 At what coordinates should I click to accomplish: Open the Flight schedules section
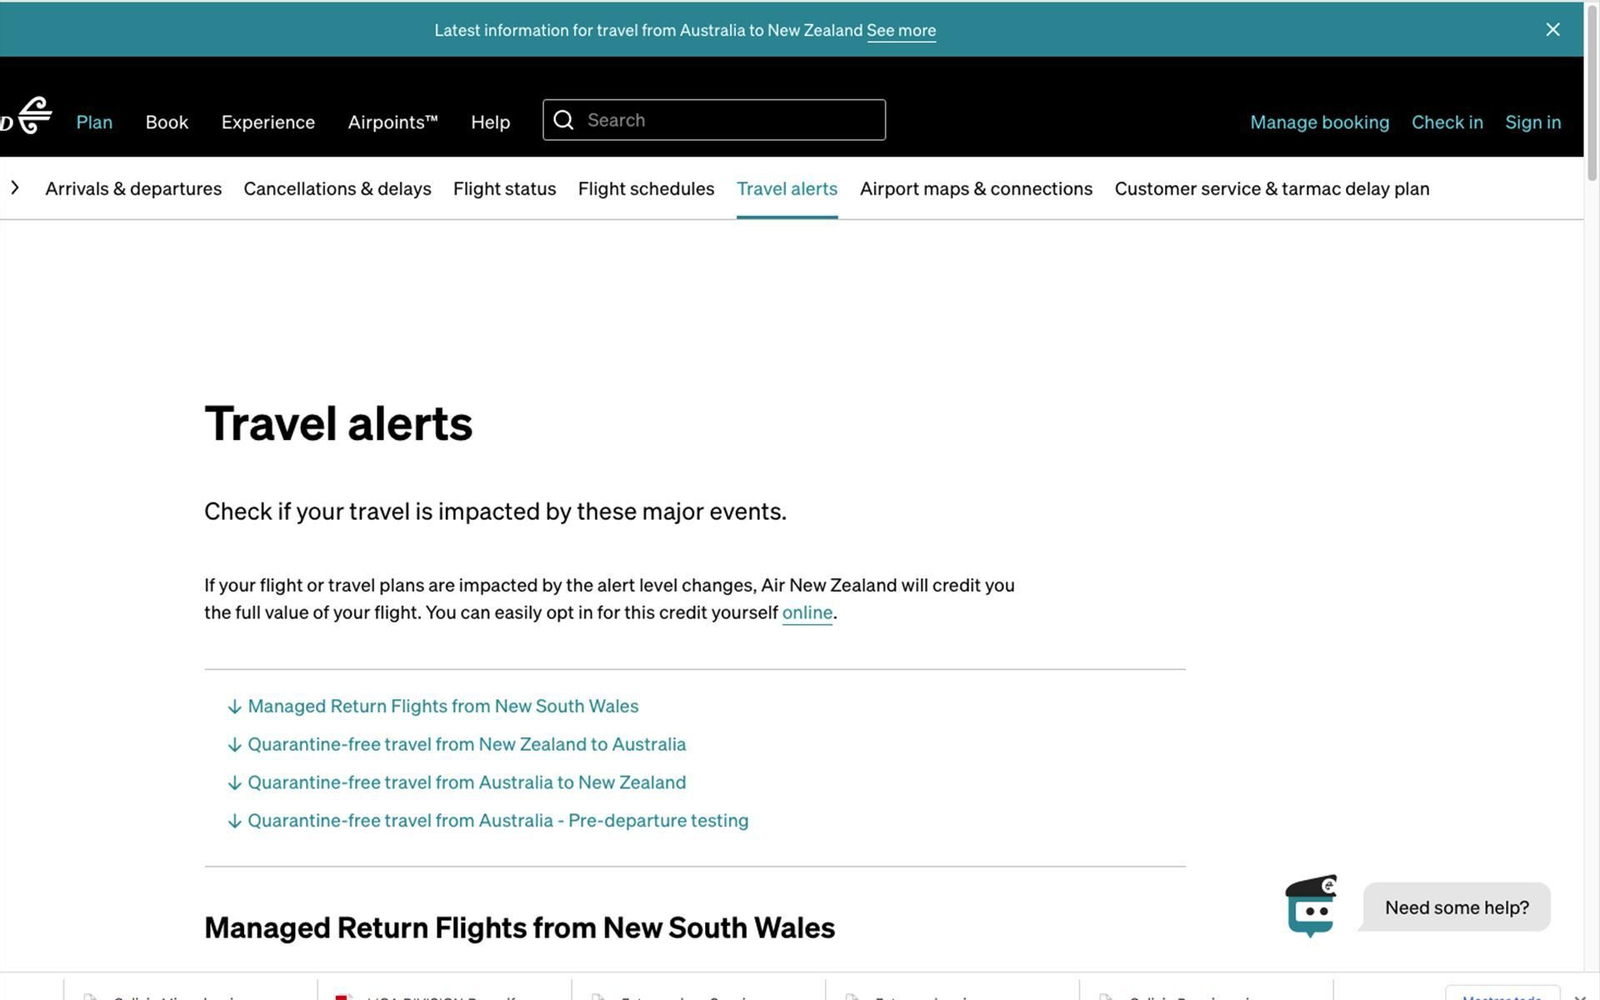click(x=645, y=188)
